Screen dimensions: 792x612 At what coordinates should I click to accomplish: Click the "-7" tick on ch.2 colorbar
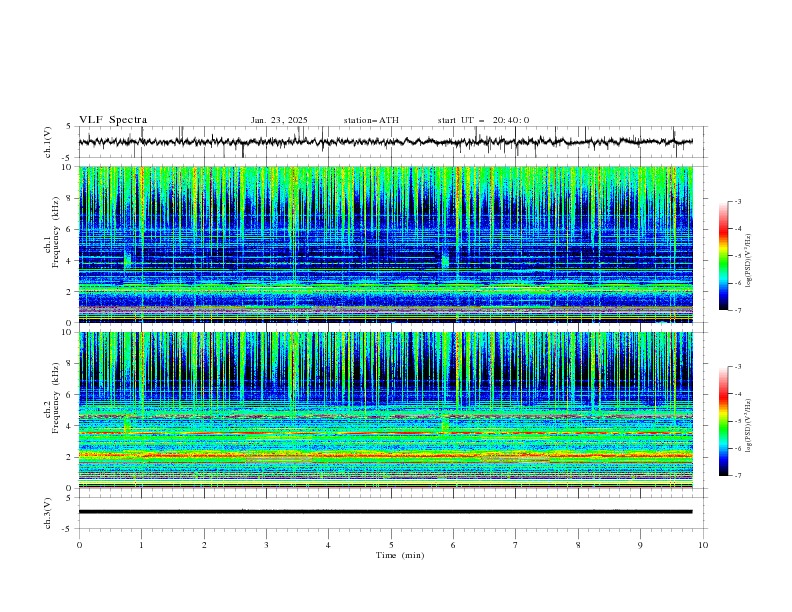[x=737, y=476]
